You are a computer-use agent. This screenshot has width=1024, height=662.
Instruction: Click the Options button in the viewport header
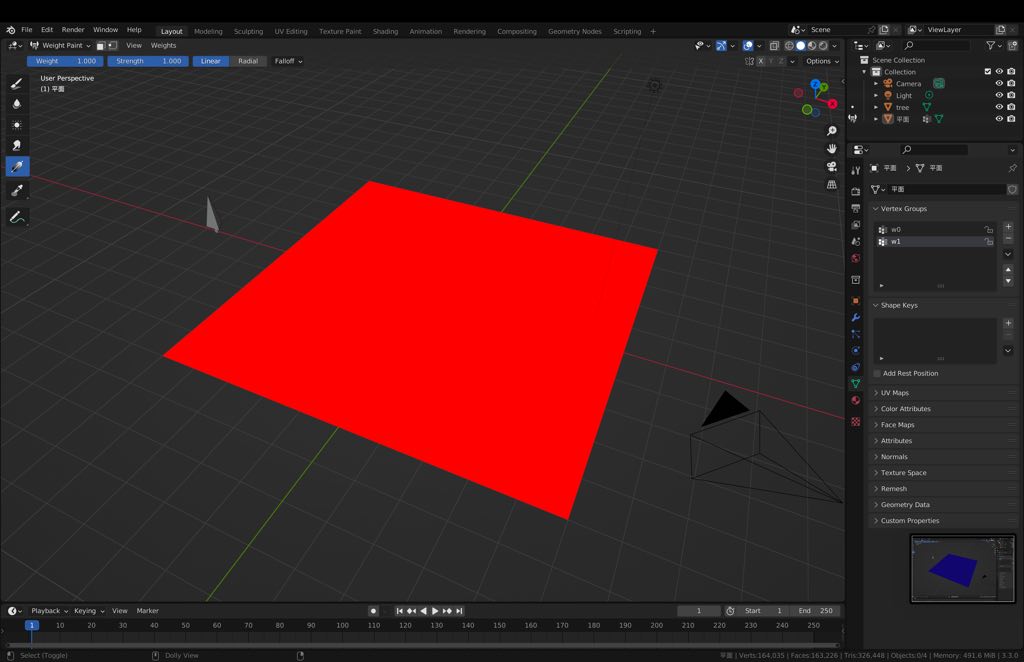[x=818, y=61]
